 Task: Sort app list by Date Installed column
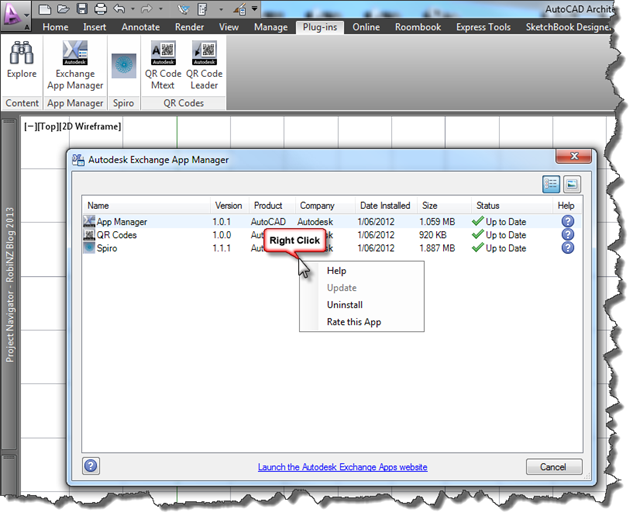(x=384, y=205)
